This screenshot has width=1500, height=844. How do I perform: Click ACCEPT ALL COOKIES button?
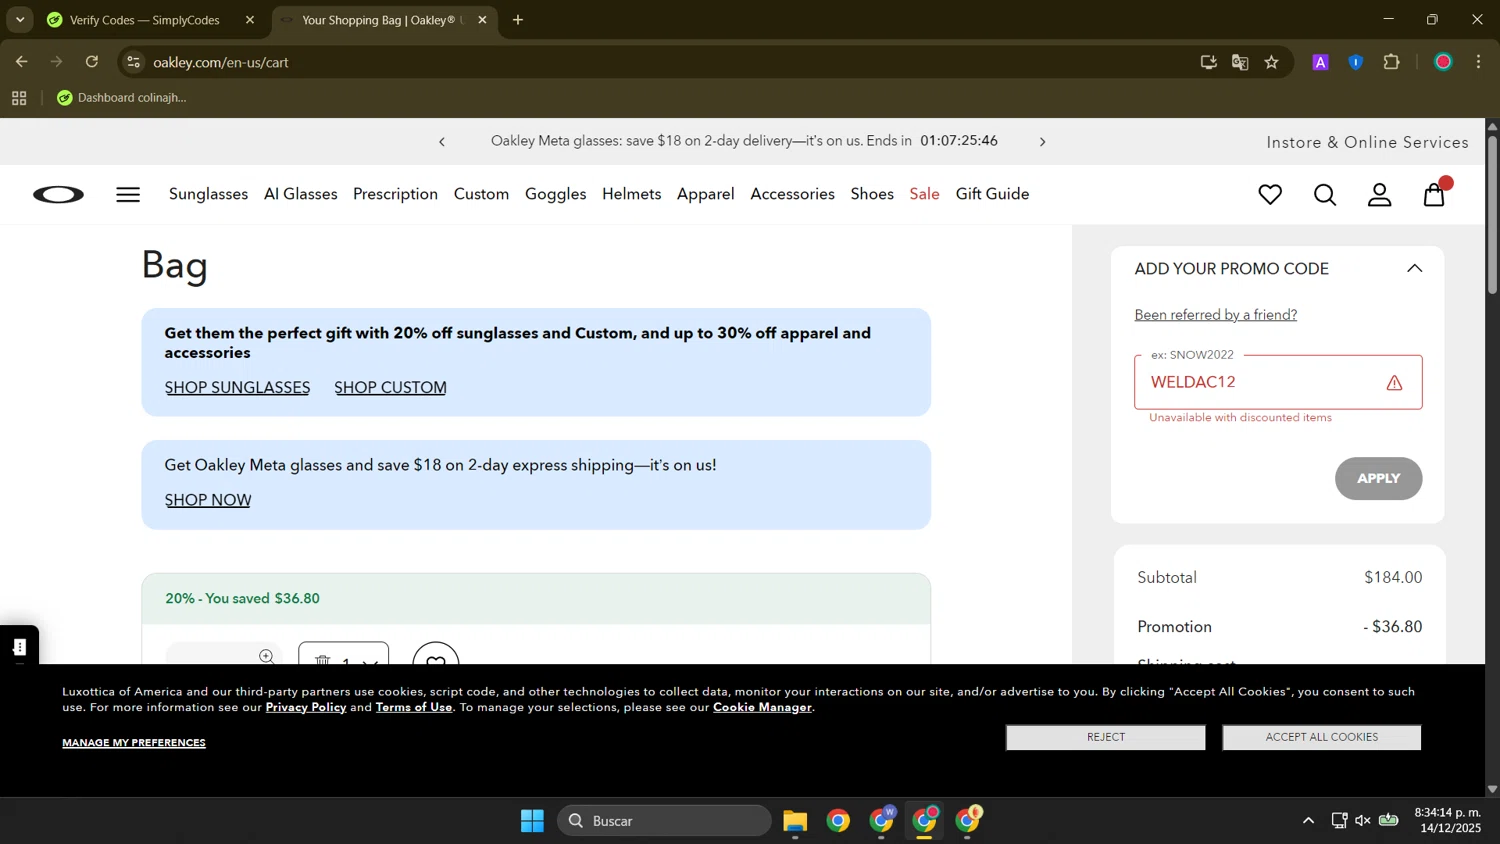point(1321,737)
